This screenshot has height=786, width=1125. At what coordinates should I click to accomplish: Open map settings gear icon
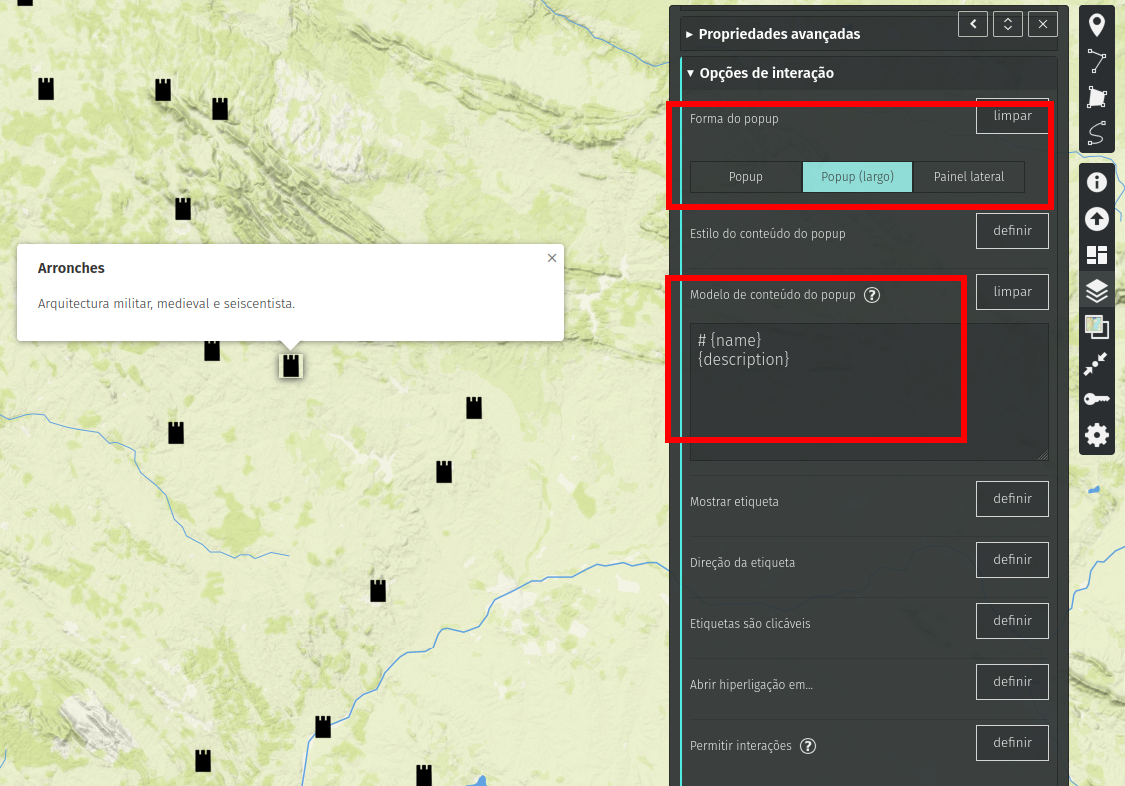(x=1096, y=435)
